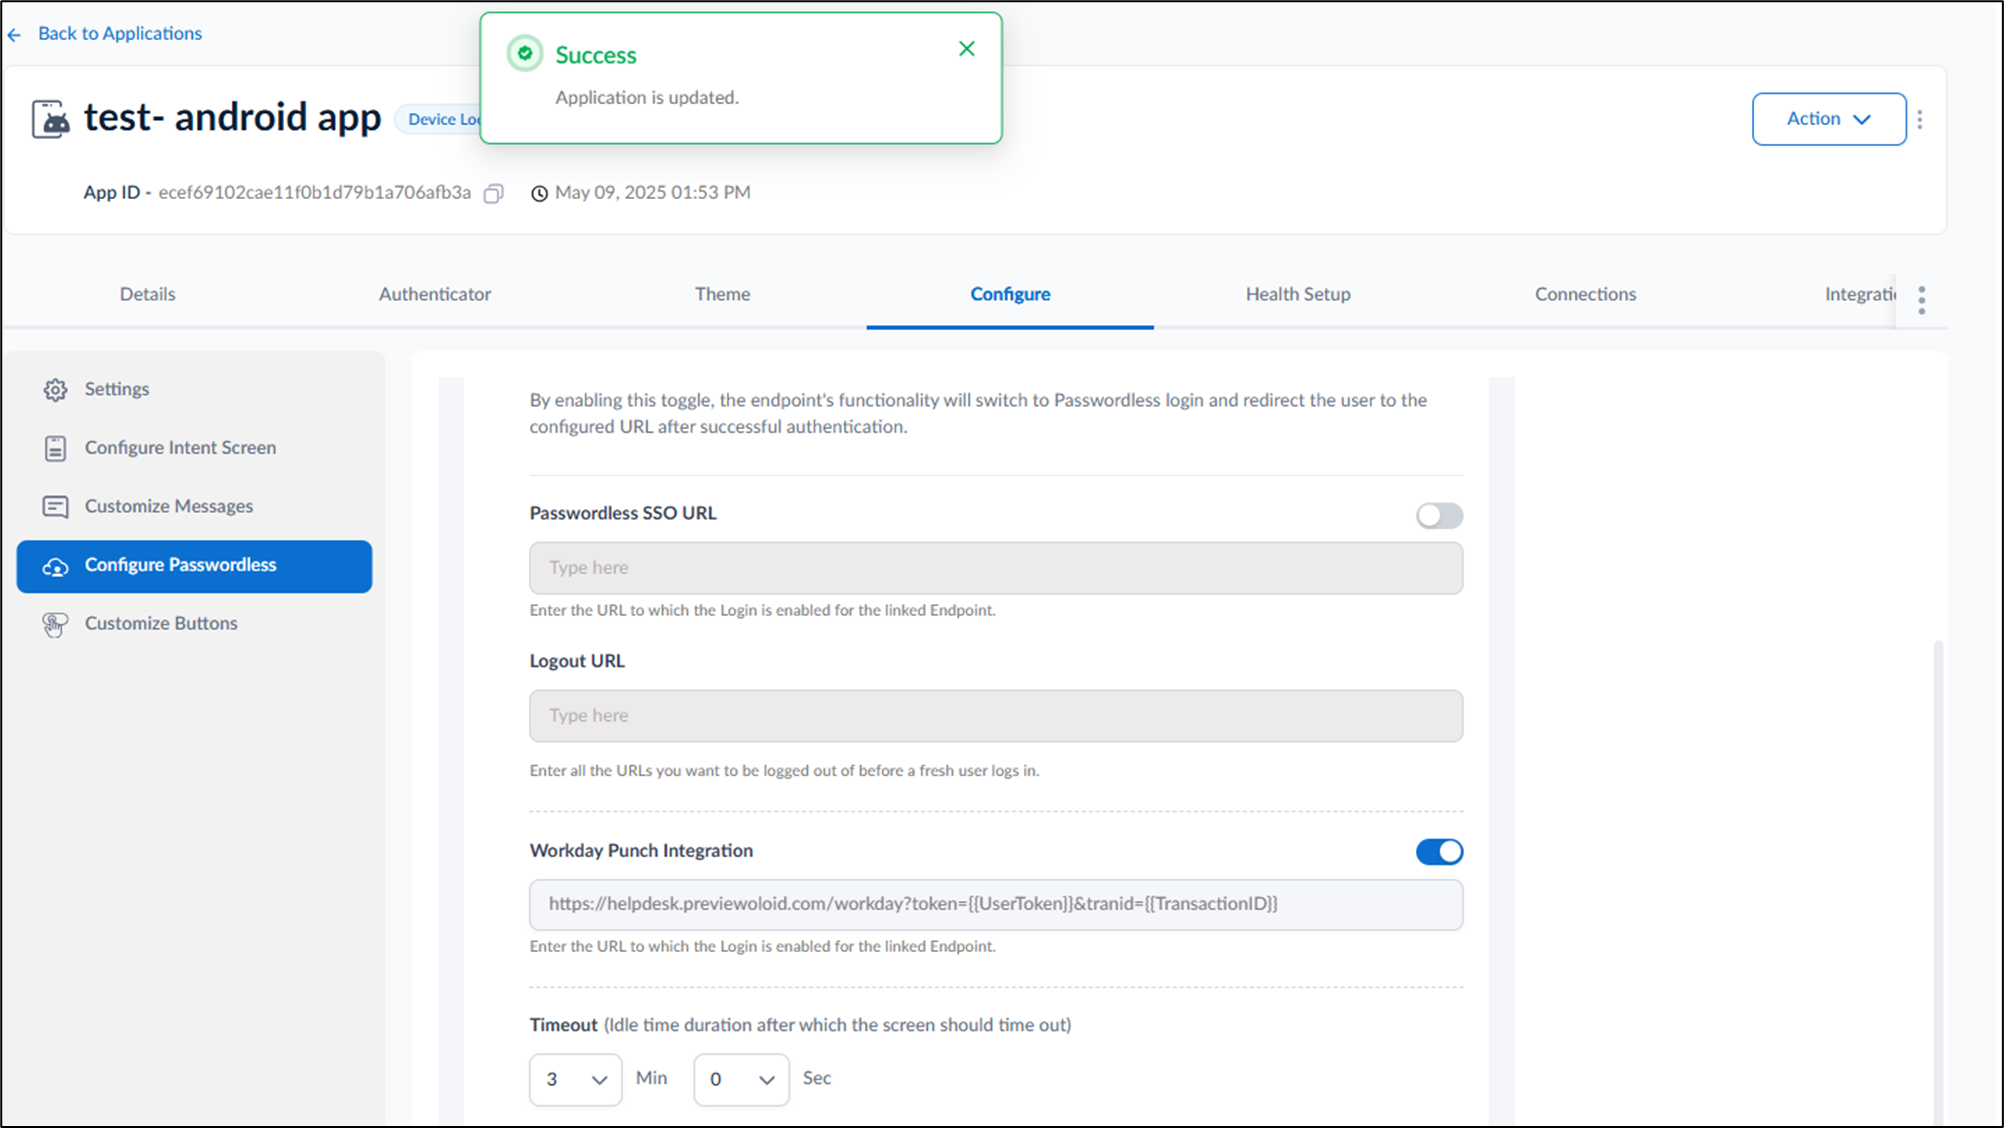Open the kebab menu next to Action
2004x1128 pixels.
(1920, 119)
